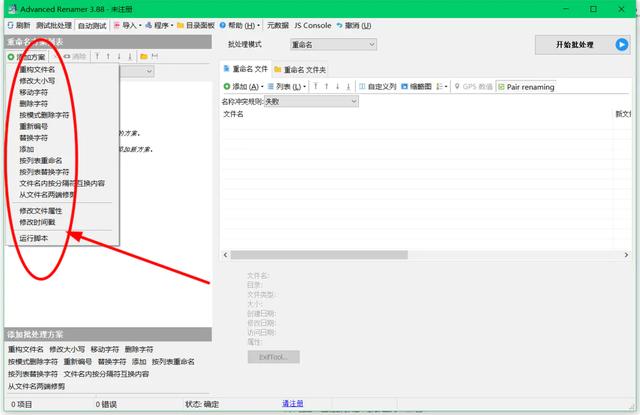Choose 修改时间戳 in the dropdown menu

[37, 222]
